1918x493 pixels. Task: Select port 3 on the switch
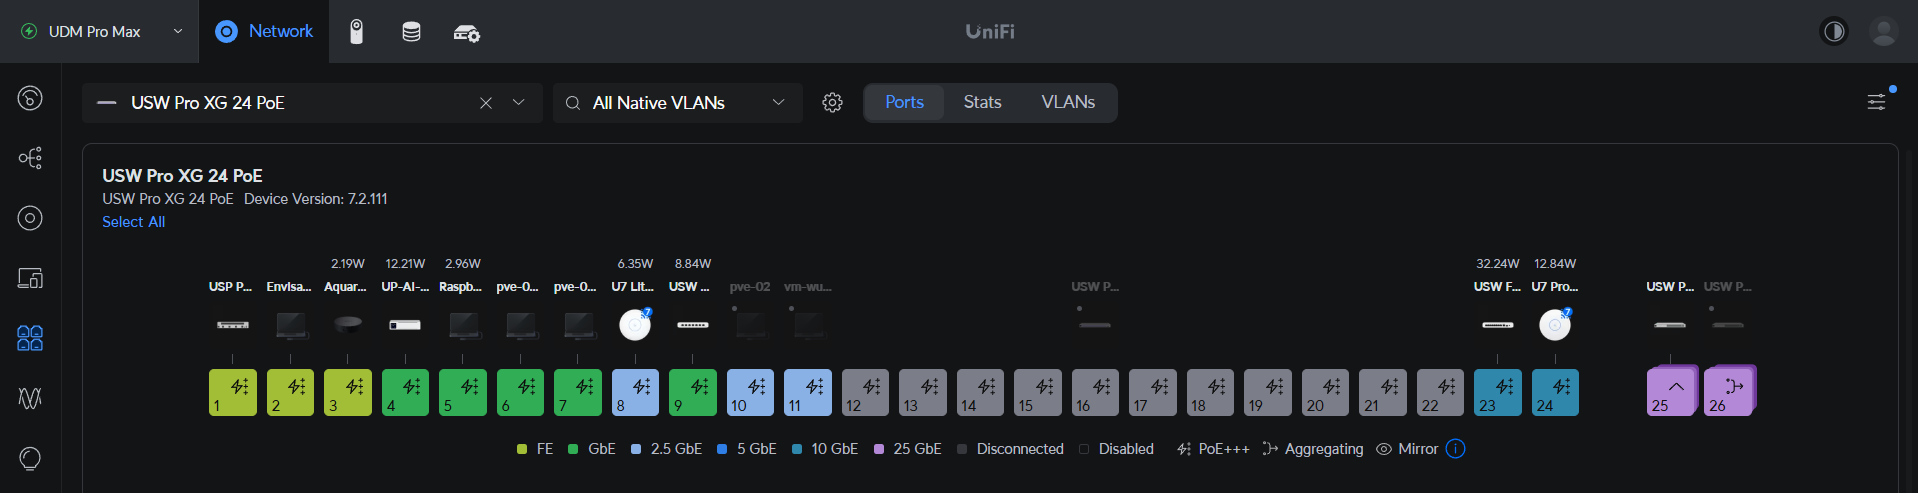pos(348,392)
